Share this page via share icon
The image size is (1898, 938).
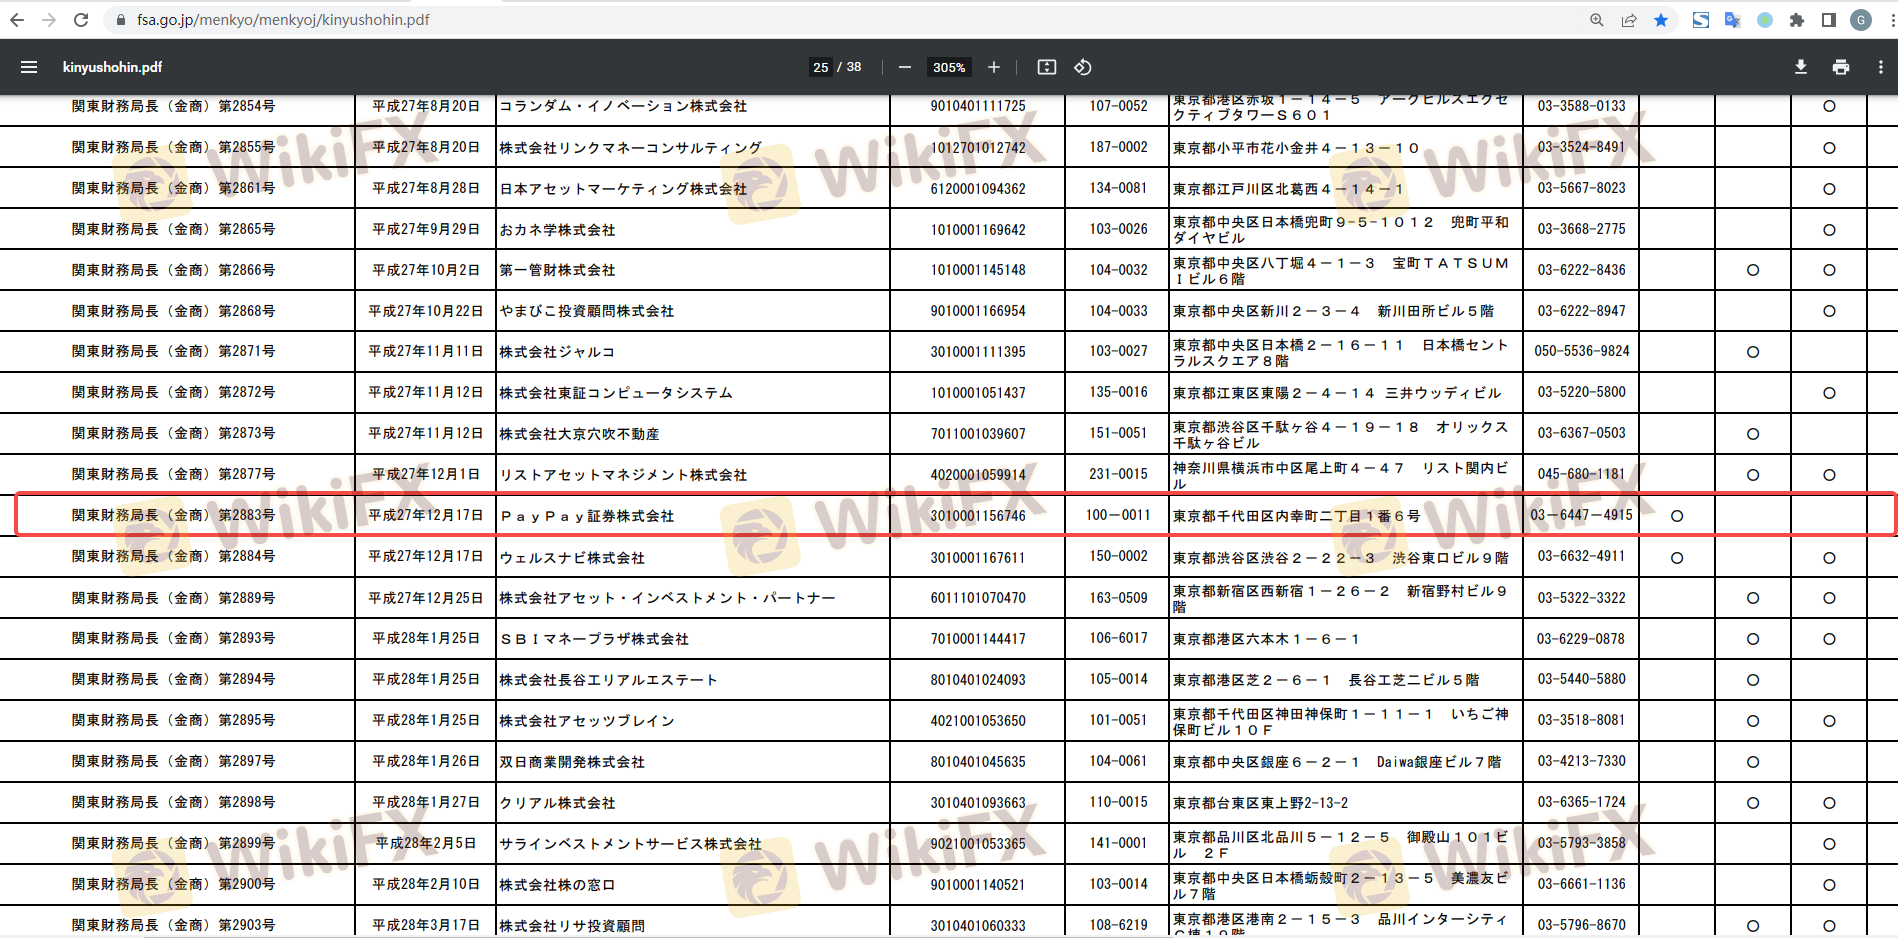point(1629,20)
